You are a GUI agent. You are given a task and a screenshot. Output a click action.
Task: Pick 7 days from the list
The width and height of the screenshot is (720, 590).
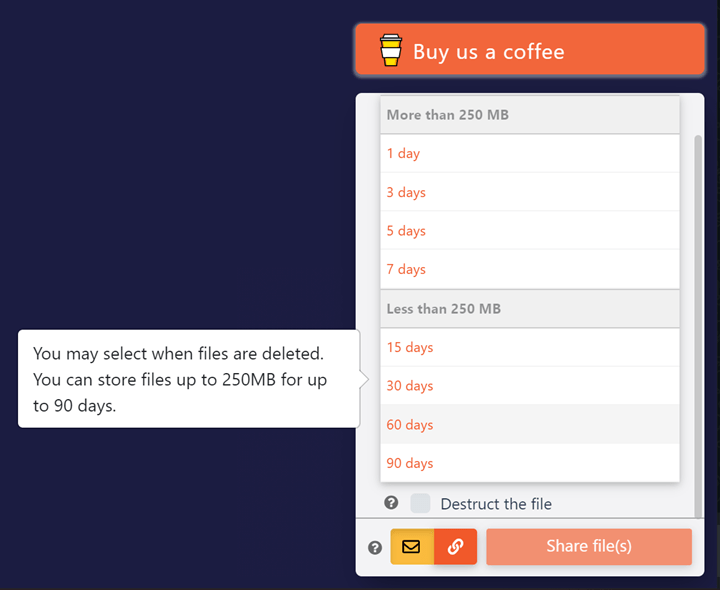pyautogui.click(x=530, y=269)
